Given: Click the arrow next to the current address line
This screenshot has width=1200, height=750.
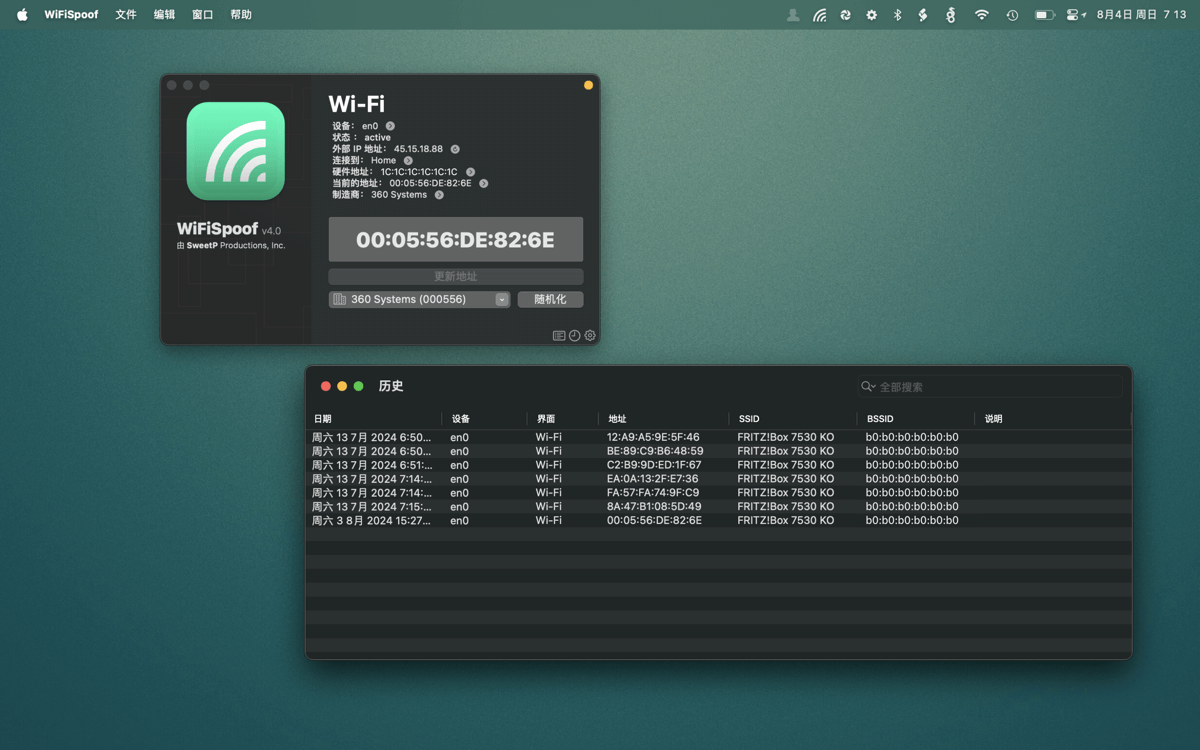Looking at the screenshot, I should pyautogui.click(x=484, y=184).
